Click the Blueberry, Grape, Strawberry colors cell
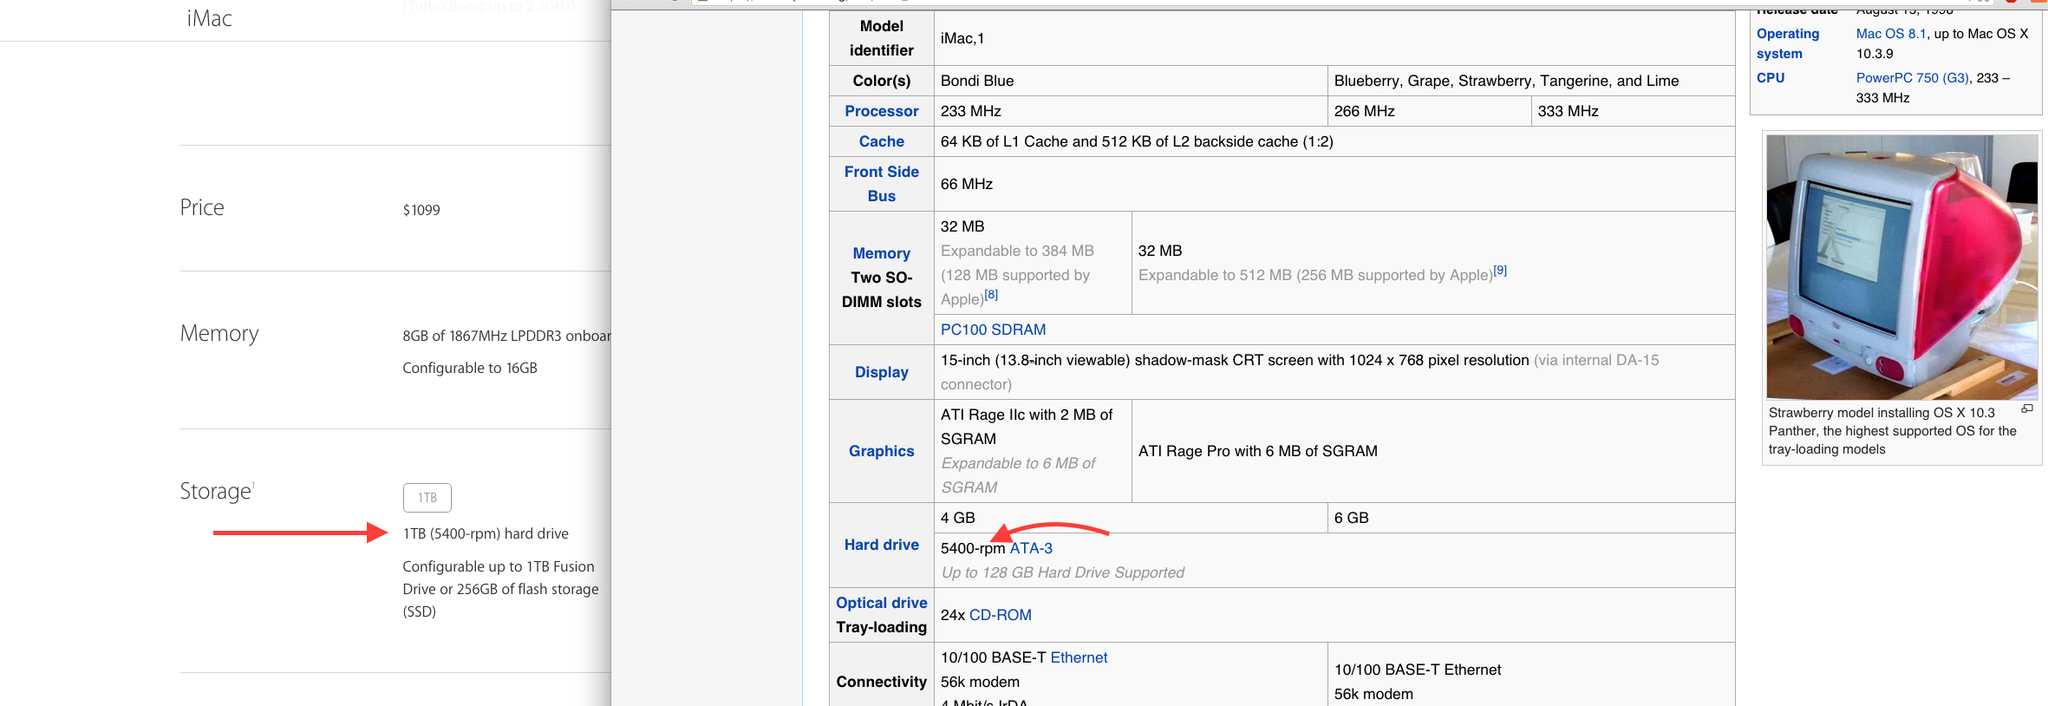The height and width of the screenshot is (706, 2048). [x=1531, y=81]
